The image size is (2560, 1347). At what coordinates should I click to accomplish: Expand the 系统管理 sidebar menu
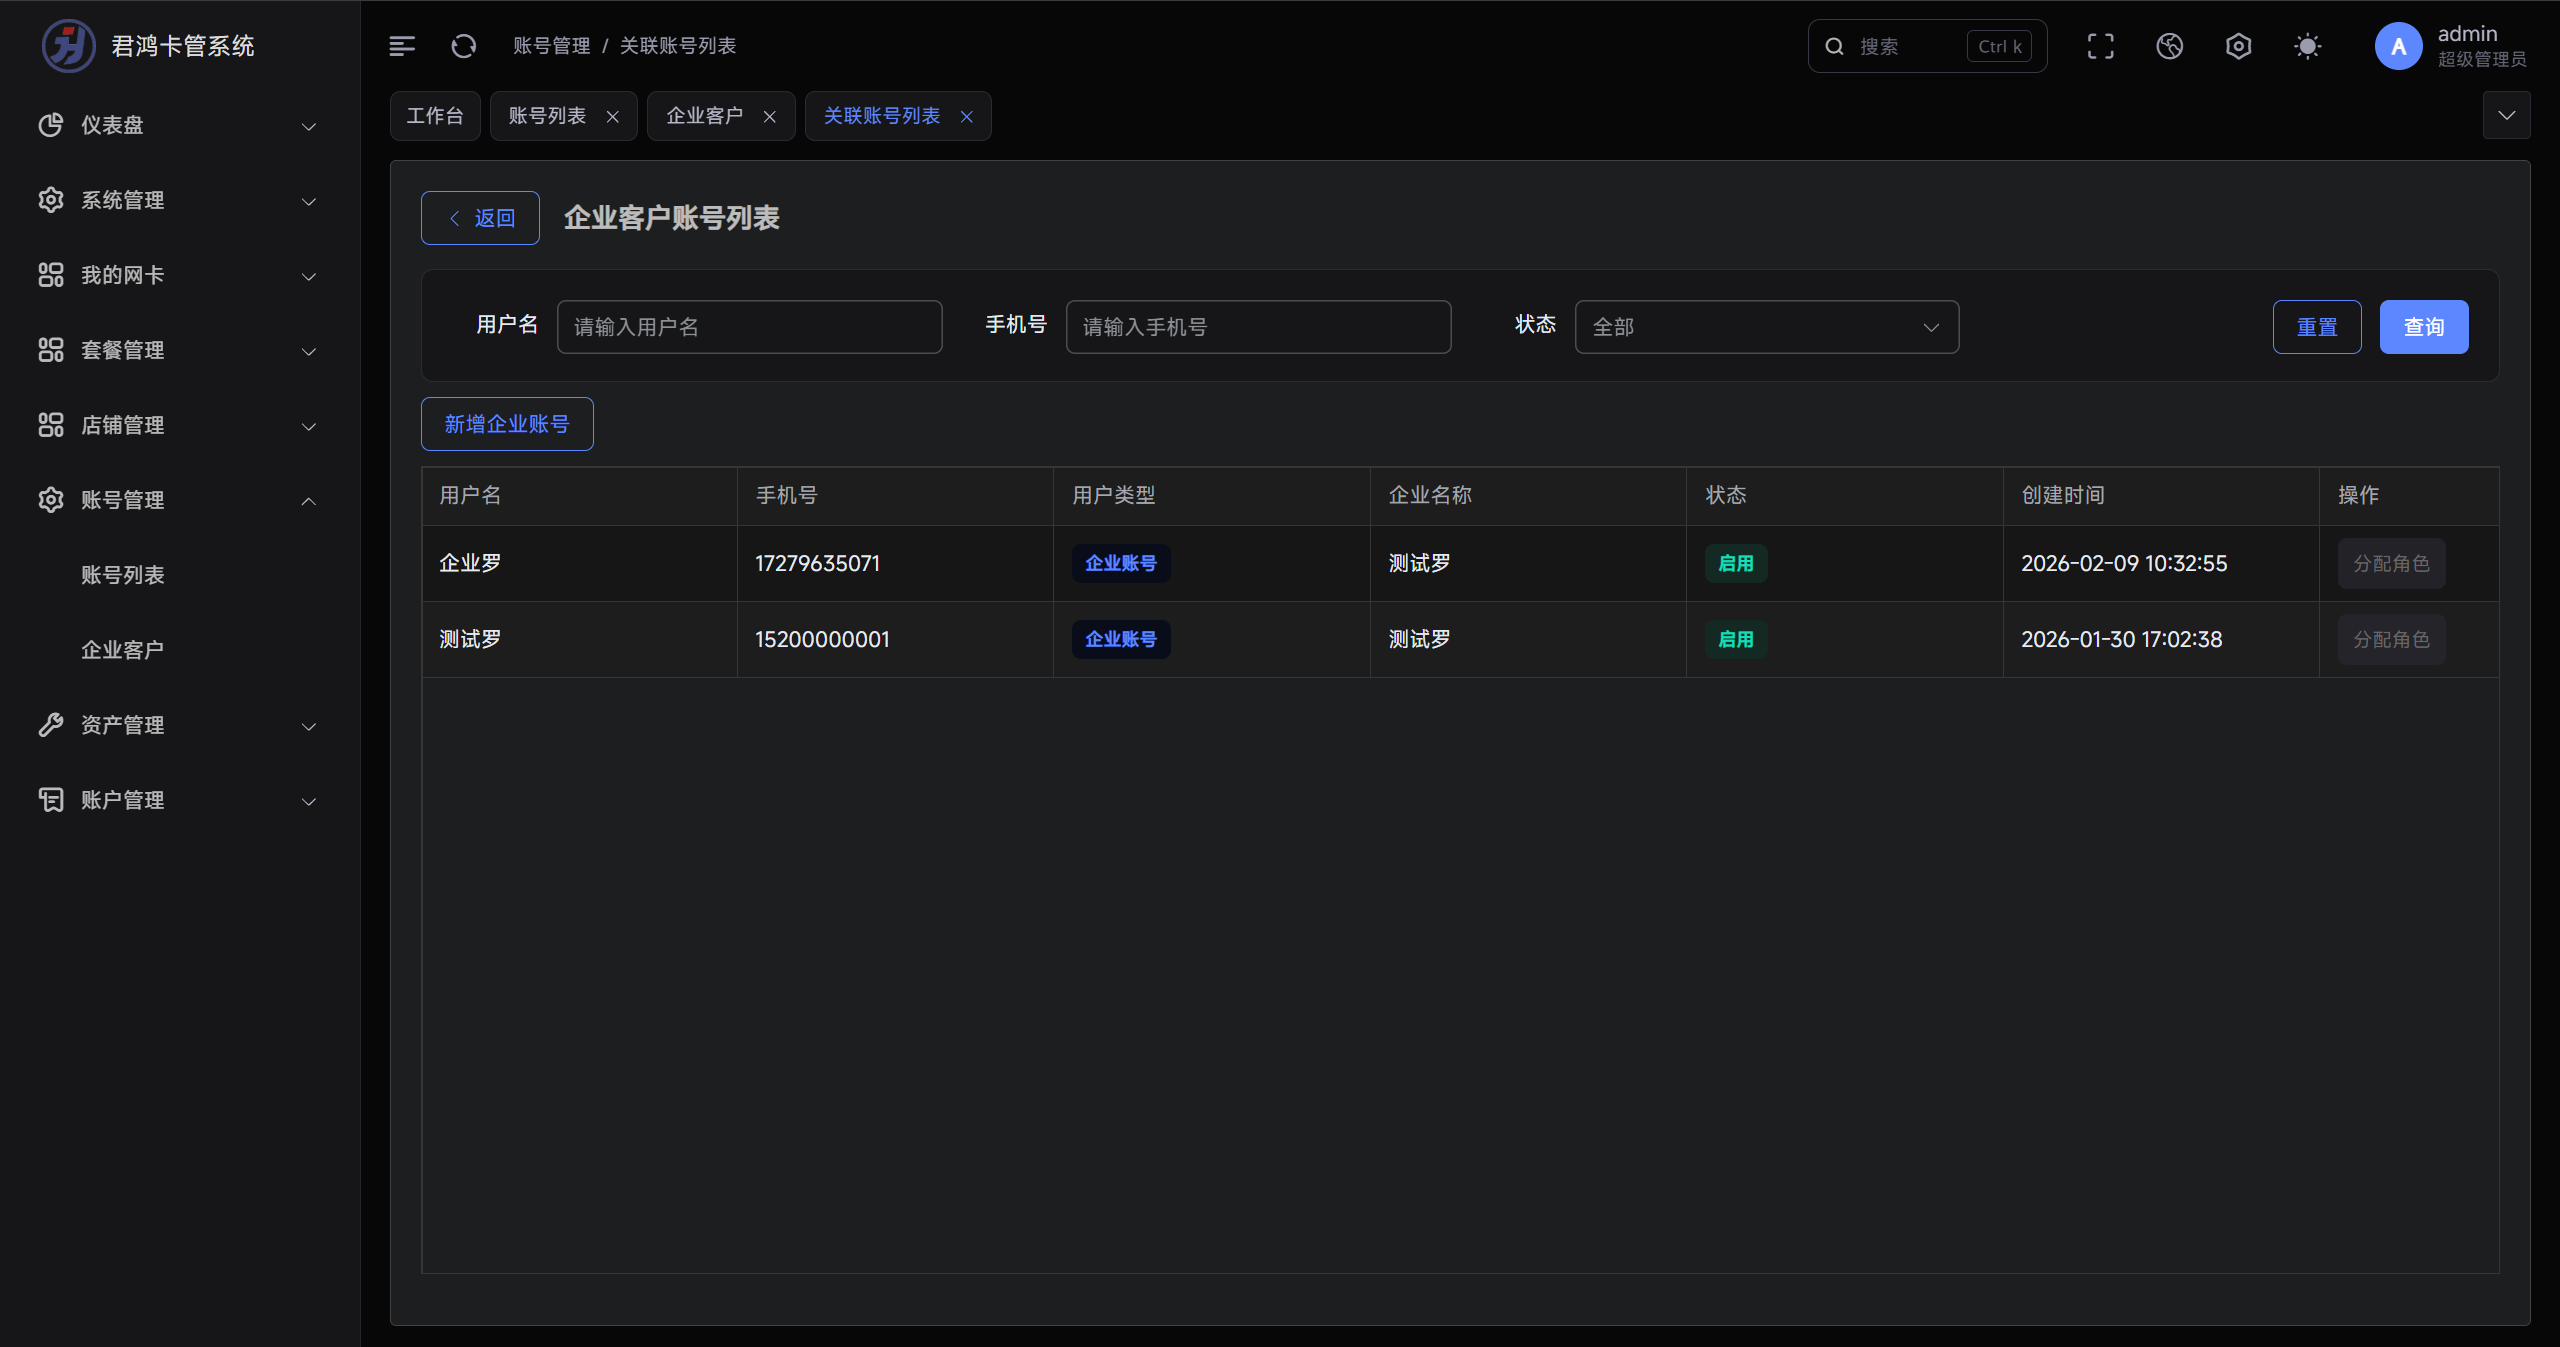178,200
